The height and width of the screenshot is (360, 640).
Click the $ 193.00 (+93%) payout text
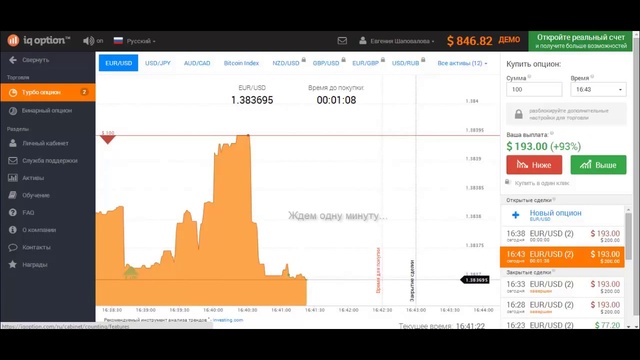click(x=543, y=146)
